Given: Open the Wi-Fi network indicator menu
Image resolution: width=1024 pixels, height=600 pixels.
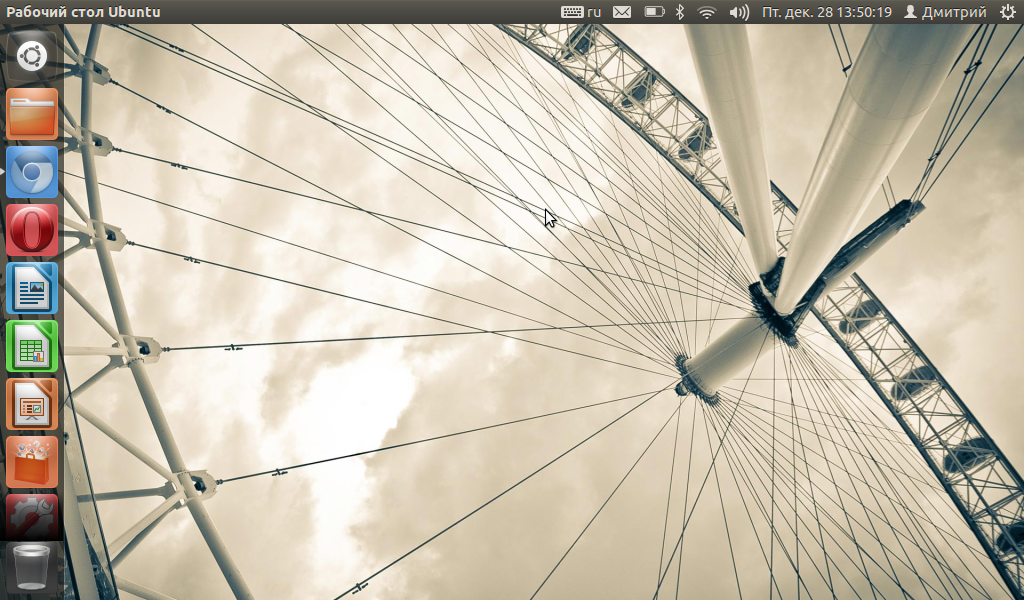Looking at the screenshot, I should point(707,12).
